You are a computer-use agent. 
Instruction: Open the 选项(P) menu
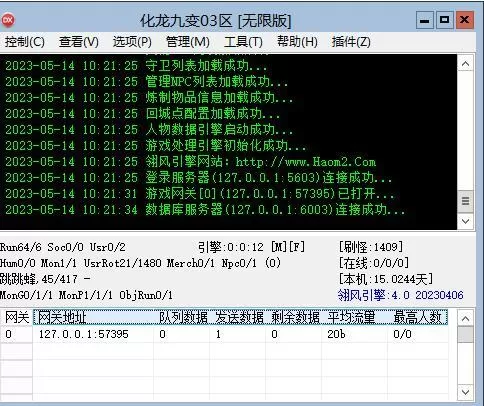132,42
